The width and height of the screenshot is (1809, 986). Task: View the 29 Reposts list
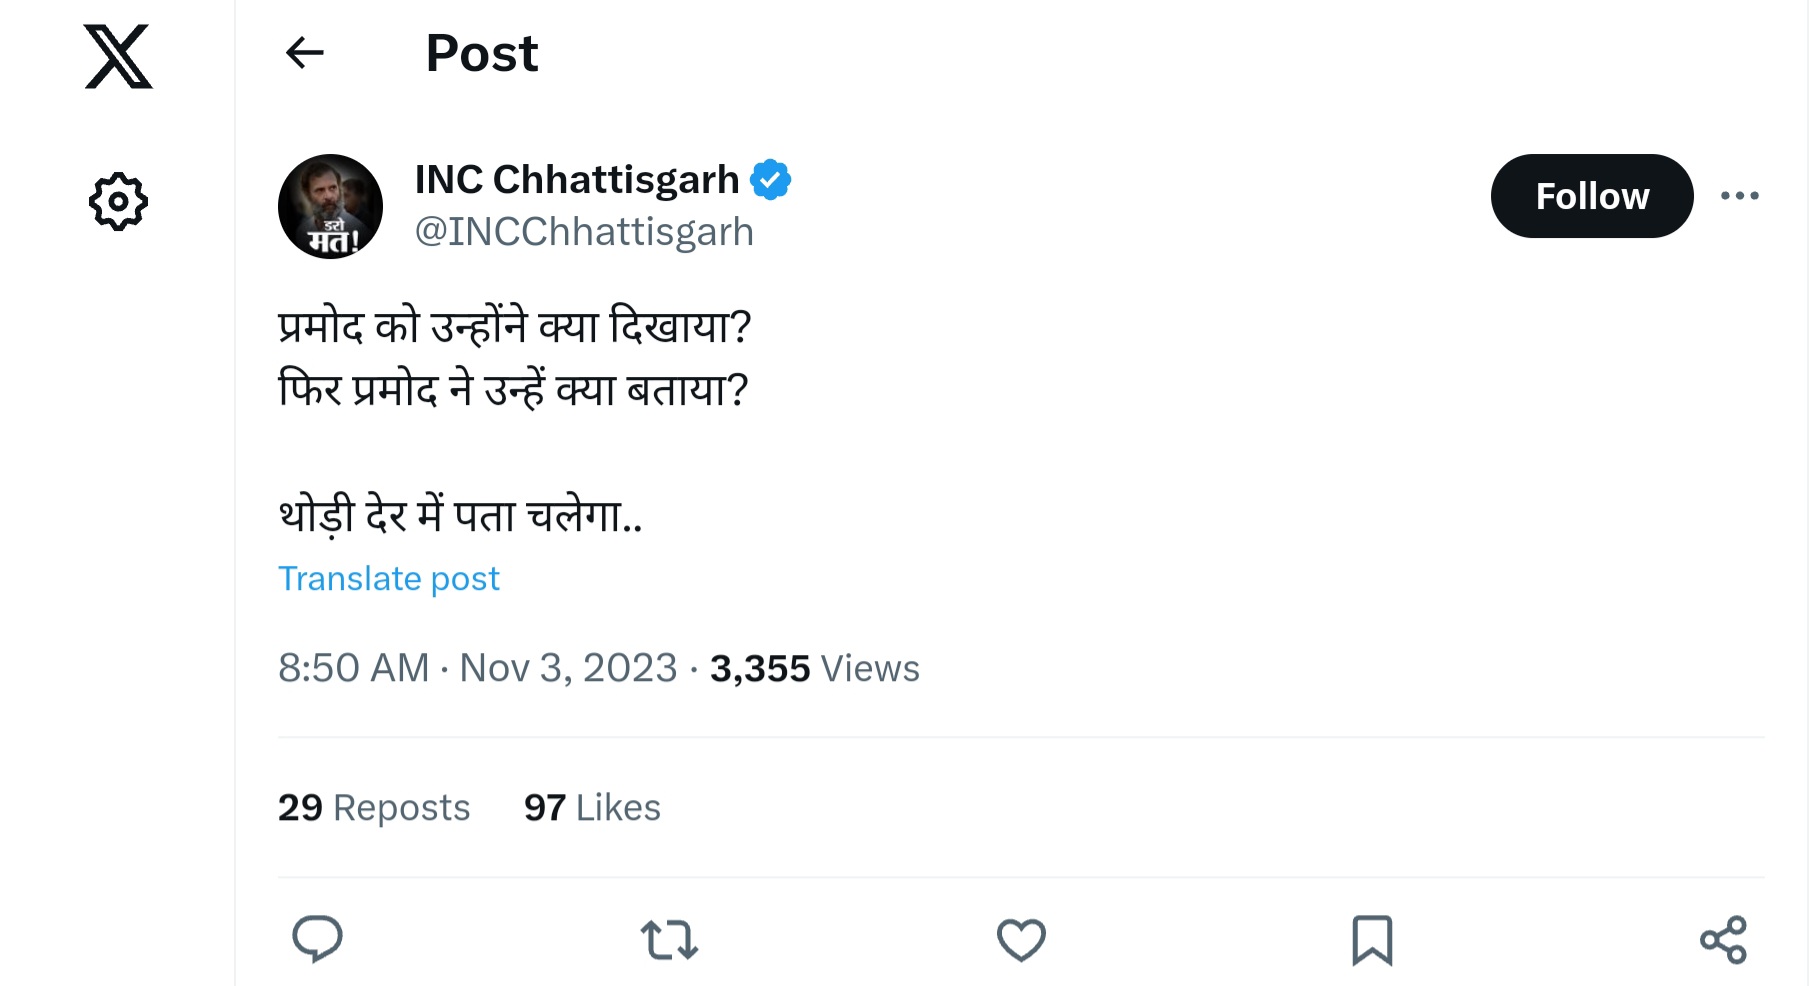(x=374, y=808)
